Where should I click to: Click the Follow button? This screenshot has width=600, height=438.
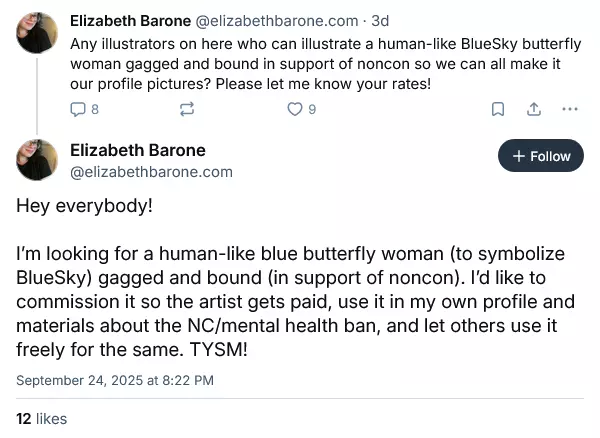coord(541,156)
